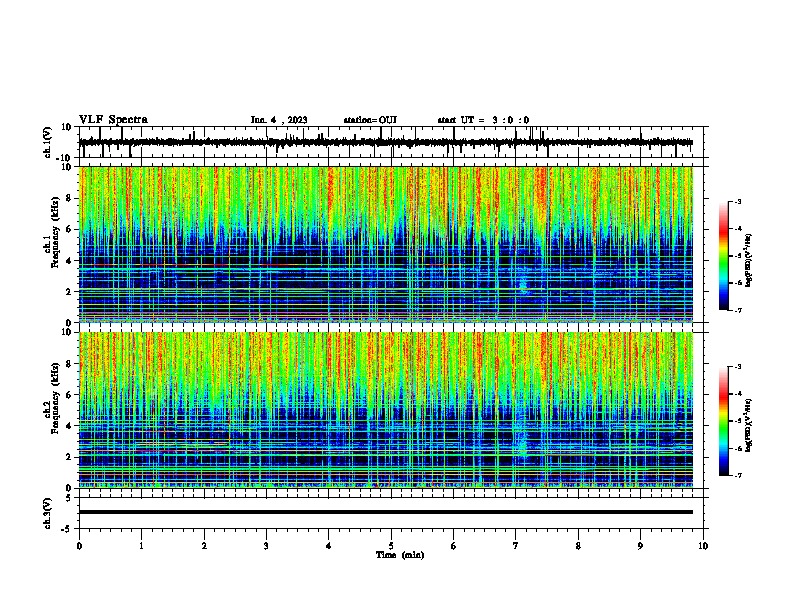Click the ch.1 voltage waveform trace
This screenshot has height=612, width=792.
[385, 142]
